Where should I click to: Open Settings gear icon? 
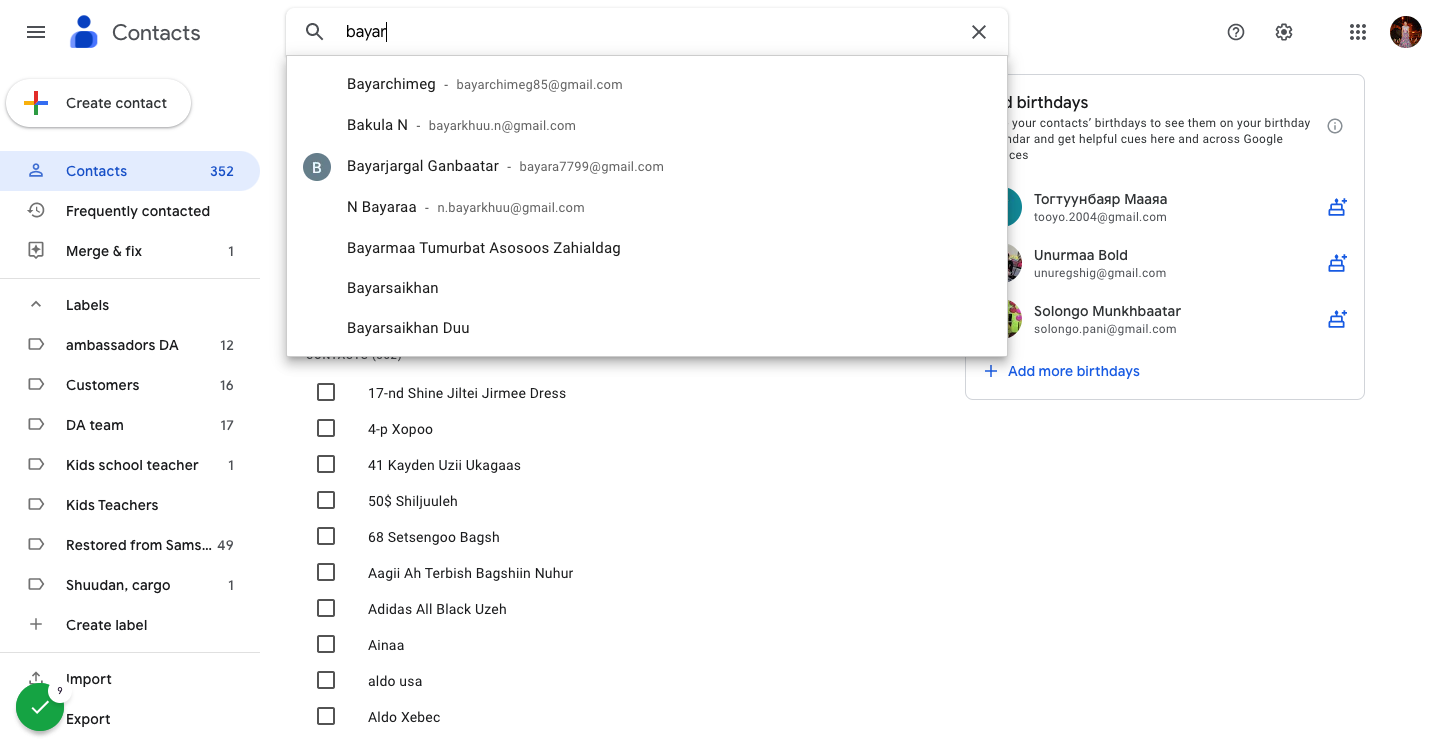[x=1284, y=32]
